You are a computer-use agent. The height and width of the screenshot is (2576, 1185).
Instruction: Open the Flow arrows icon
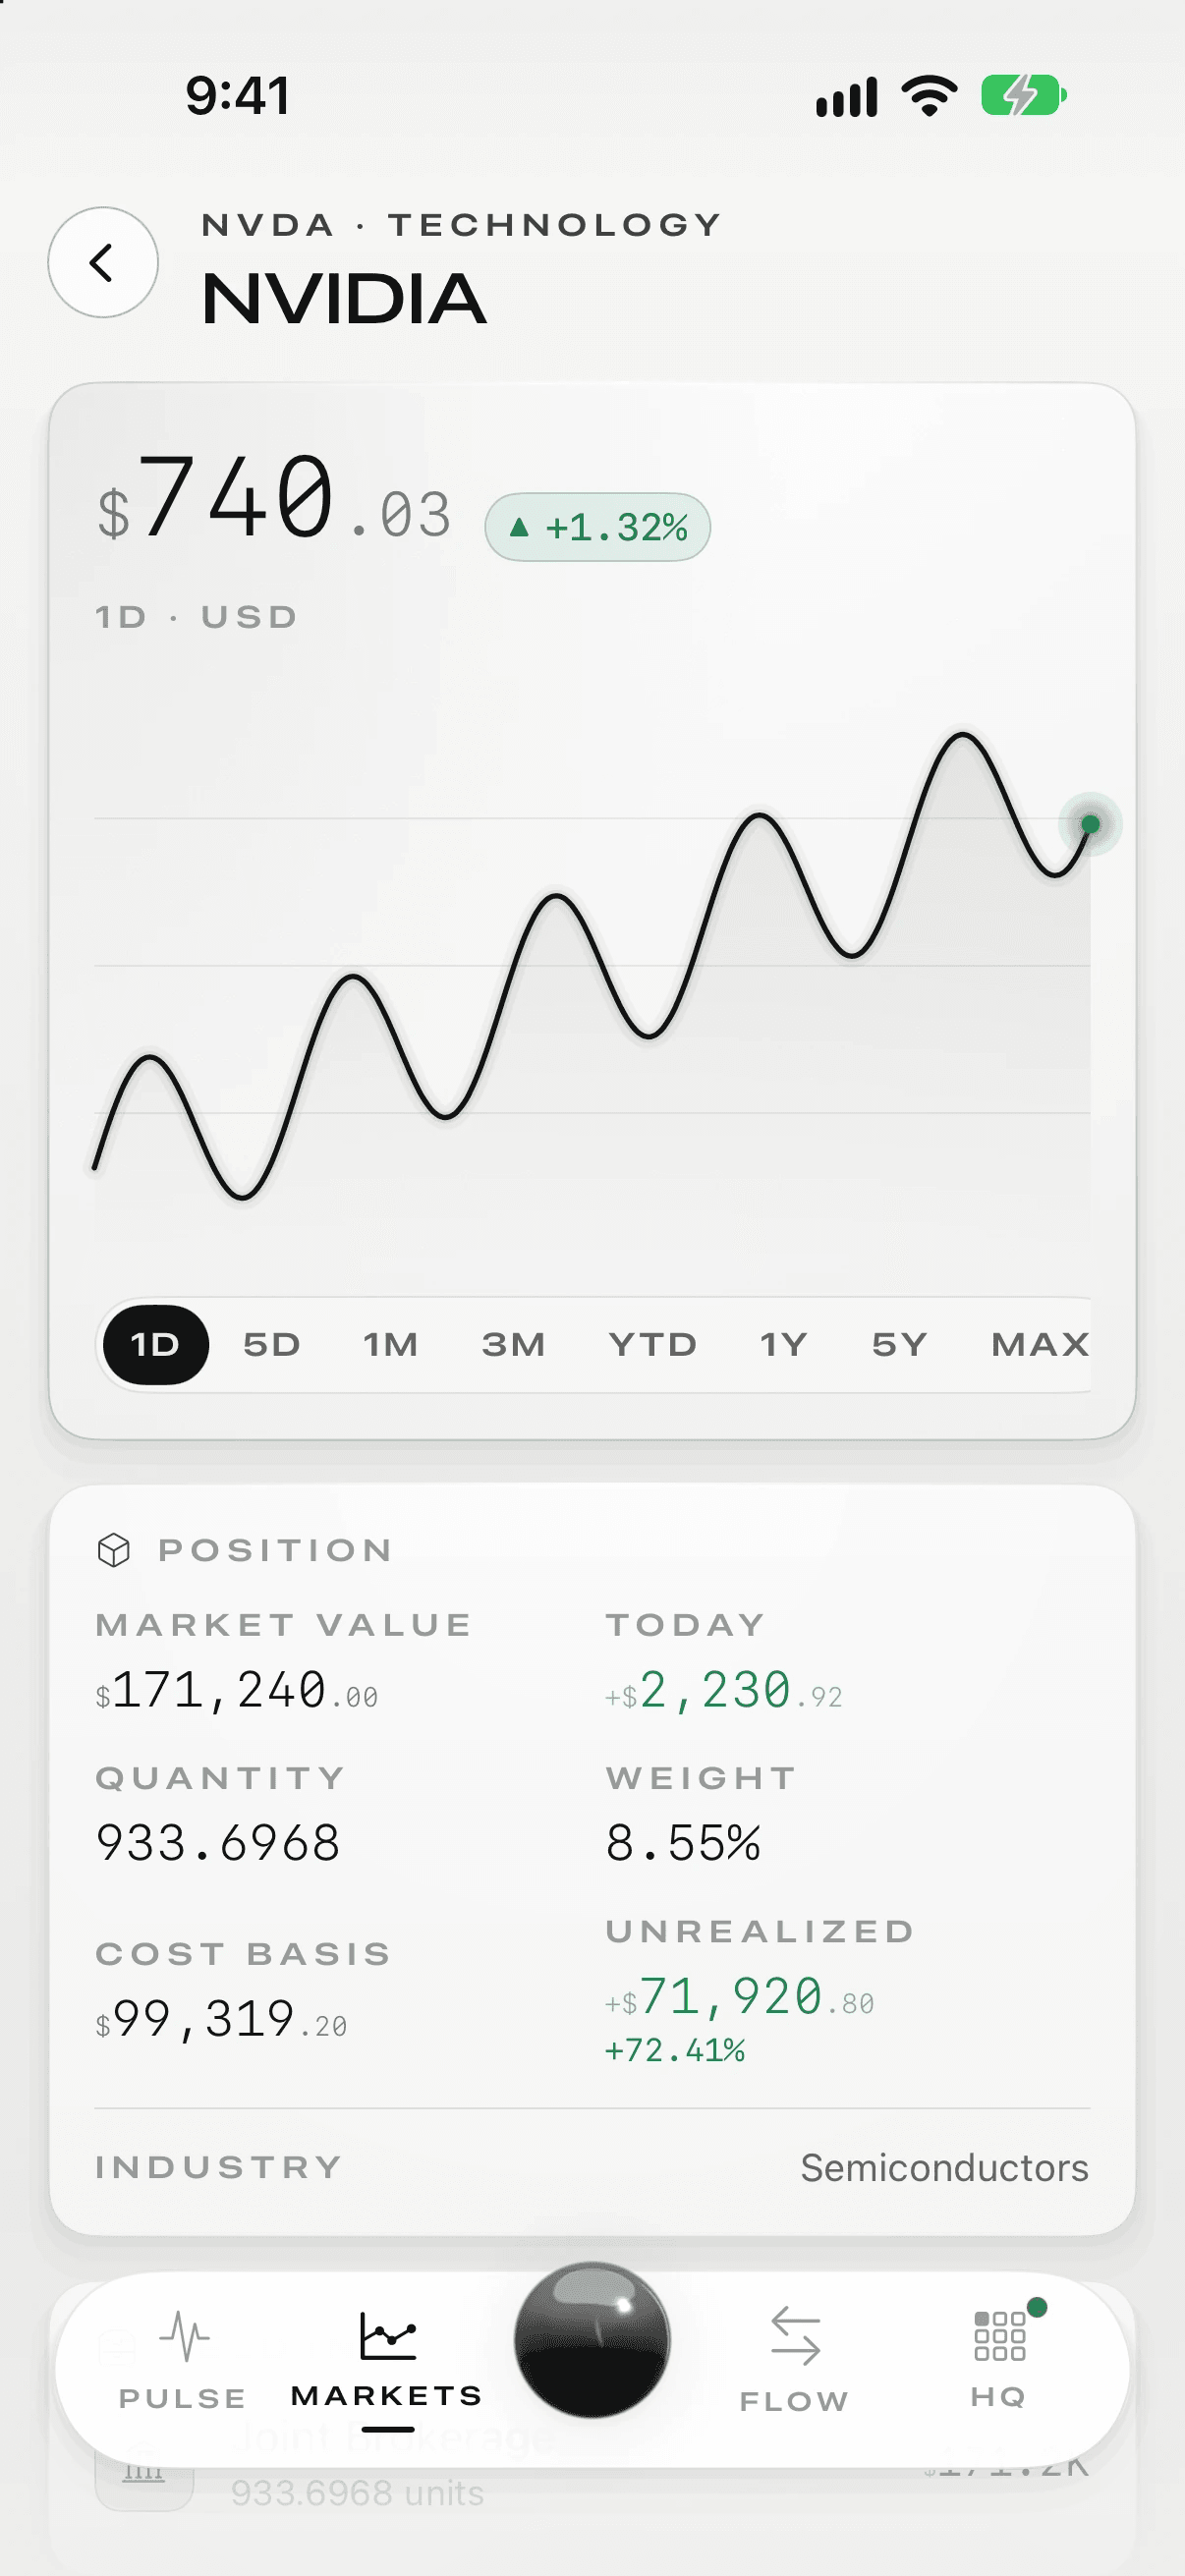pos(795,2336)
